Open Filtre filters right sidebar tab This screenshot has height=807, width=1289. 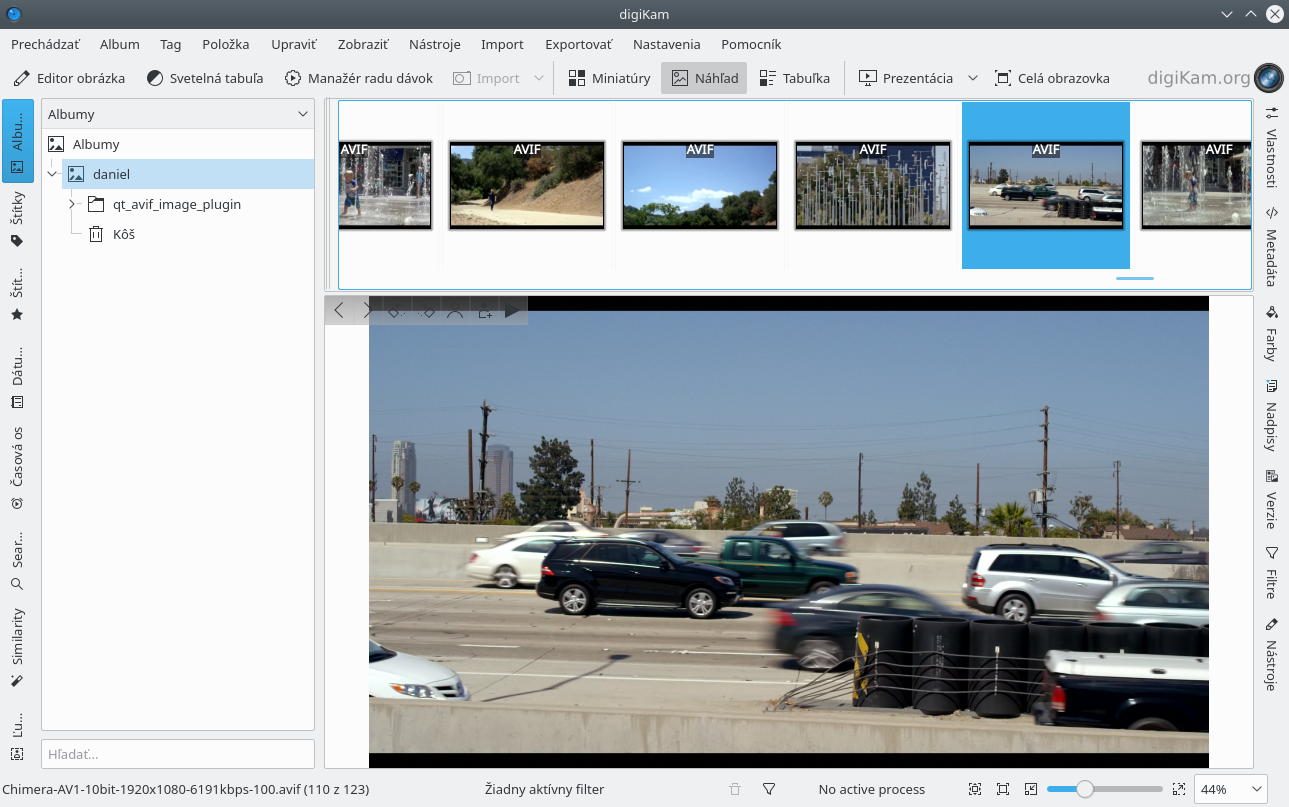[1272, 573]
